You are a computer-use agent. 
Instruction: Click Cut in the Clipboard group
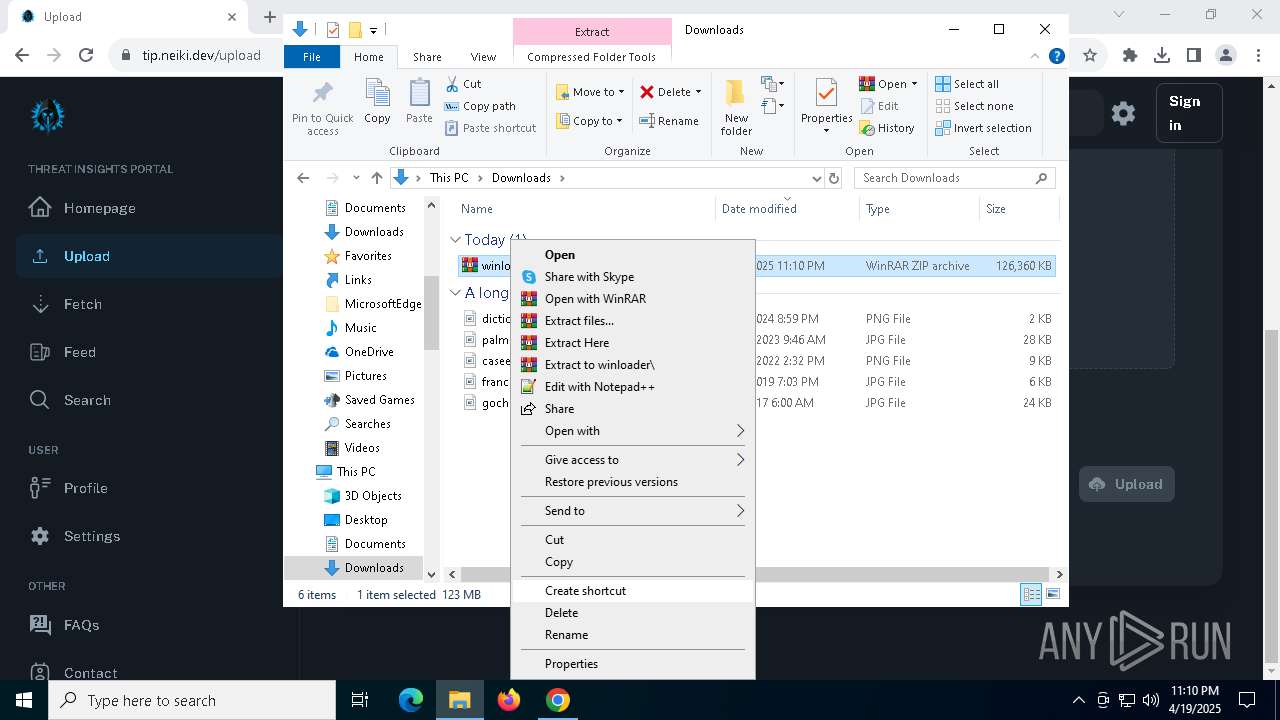[x=463, y=84]
